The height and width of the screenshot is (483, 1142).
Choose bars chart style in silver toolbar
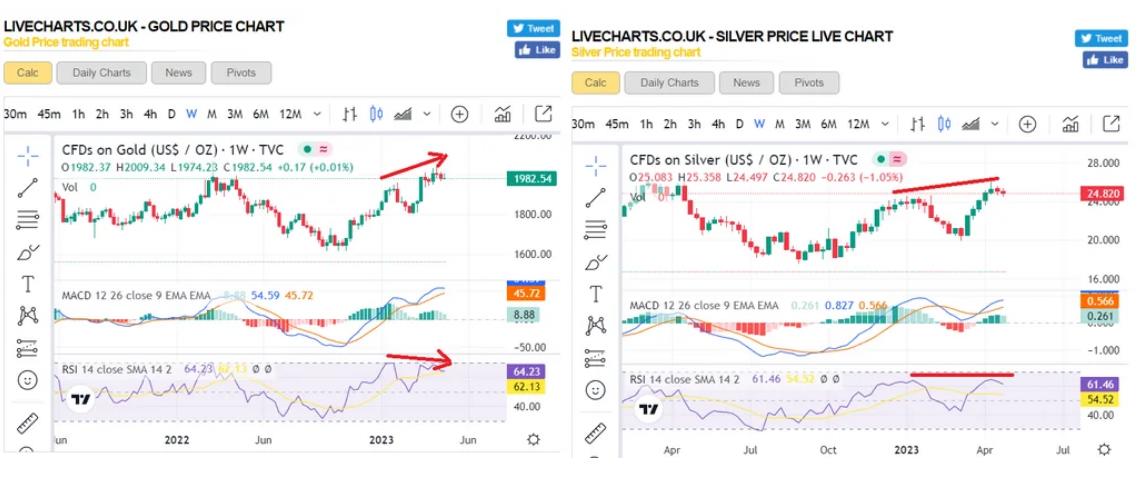(x=918, y=124)
